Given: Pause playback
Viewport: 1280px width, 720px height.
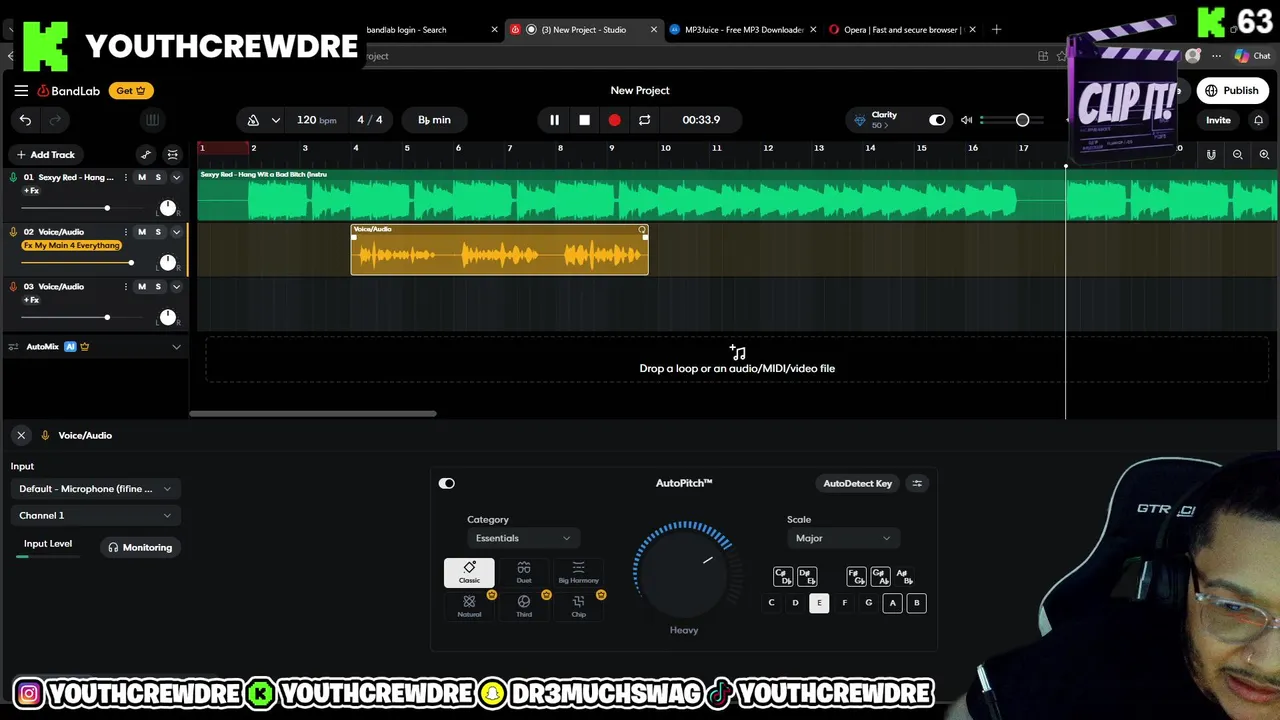Looking at the screenshot, I should pos(554,120).
